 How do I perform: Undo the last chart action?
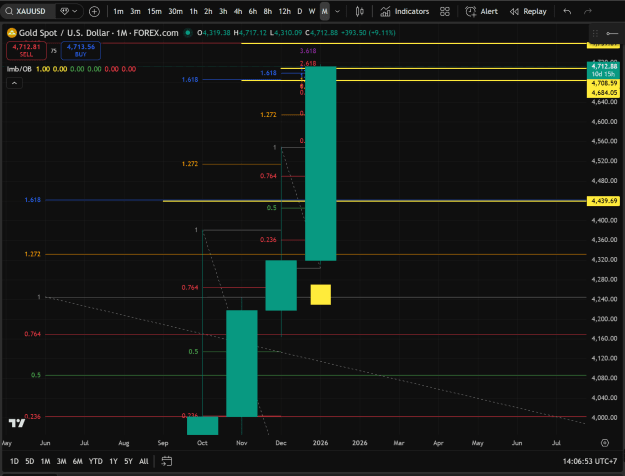[x=567, y=12]
